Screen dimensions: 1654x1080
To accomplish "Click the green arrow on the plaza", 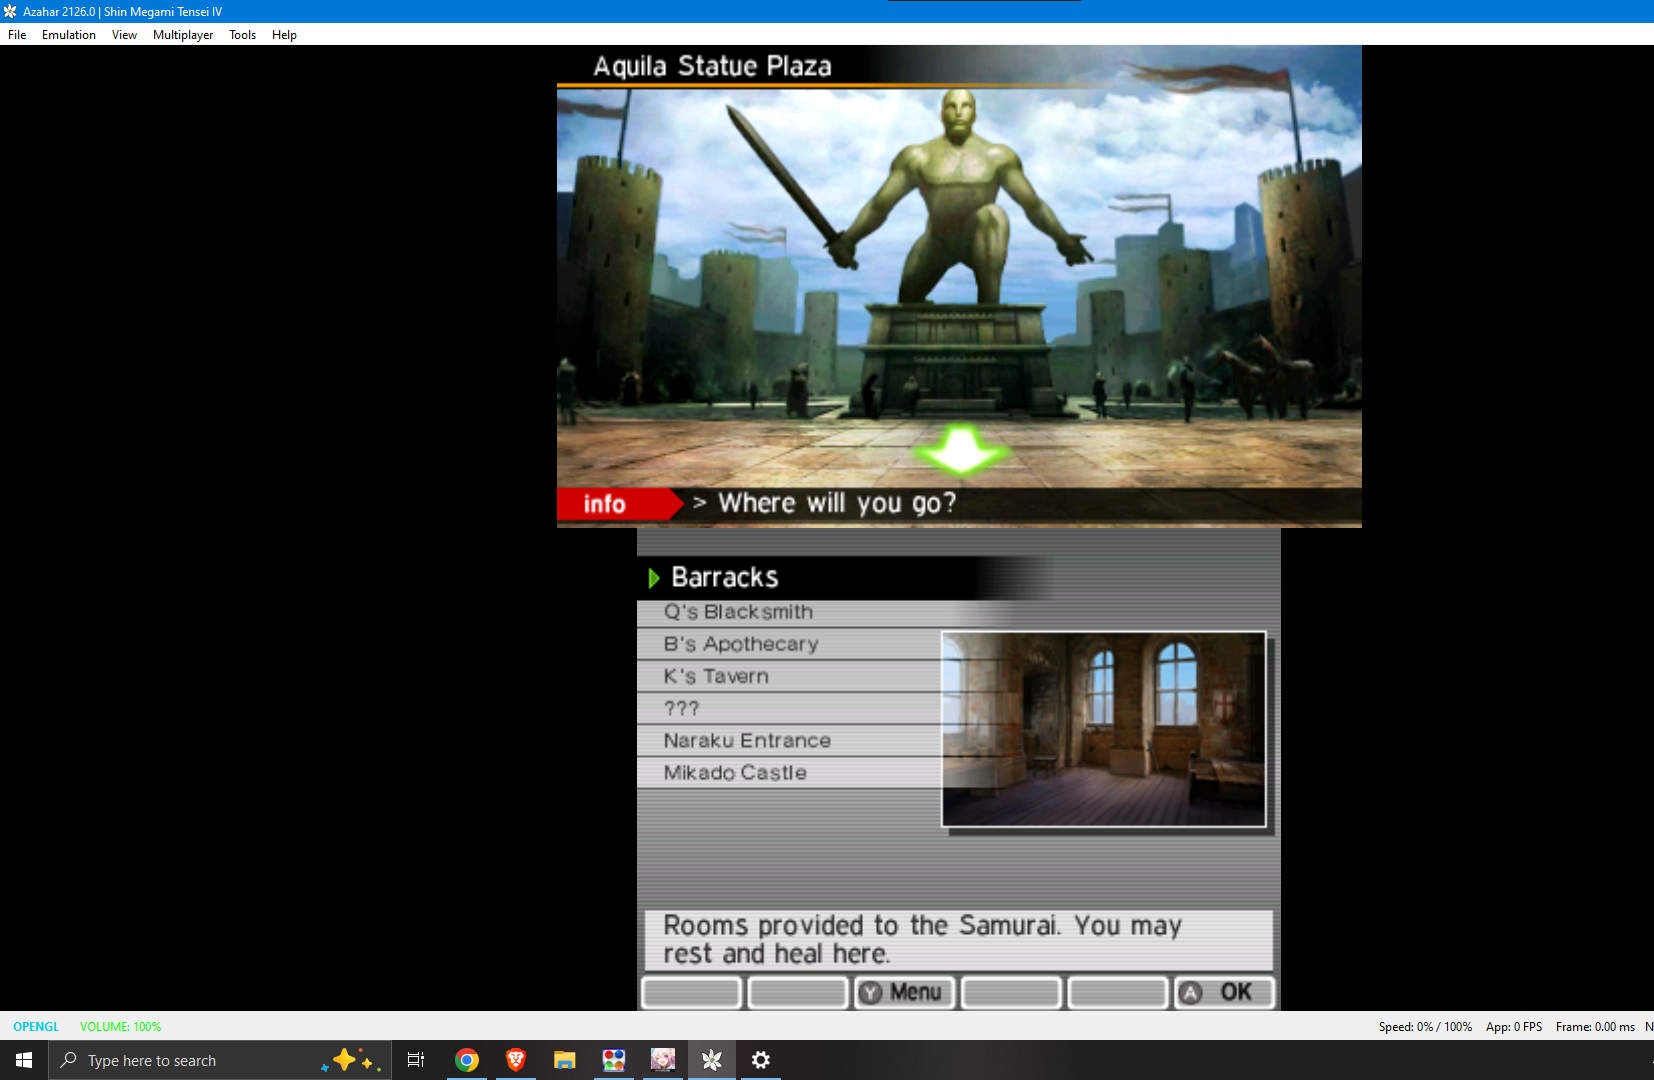I will coord(961,449).
